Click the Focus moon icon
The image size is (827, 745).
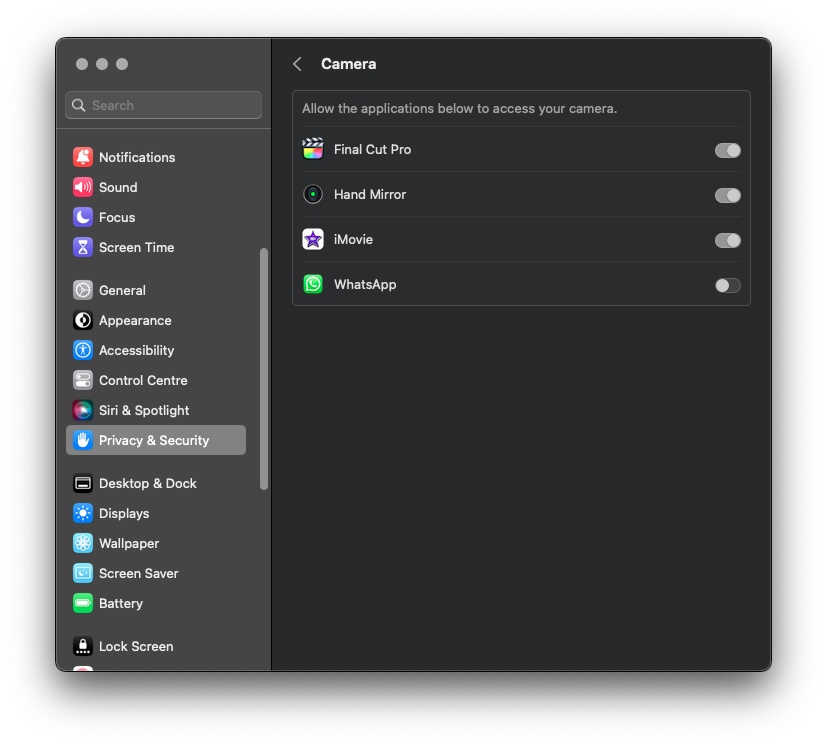[x=83, y=217]
